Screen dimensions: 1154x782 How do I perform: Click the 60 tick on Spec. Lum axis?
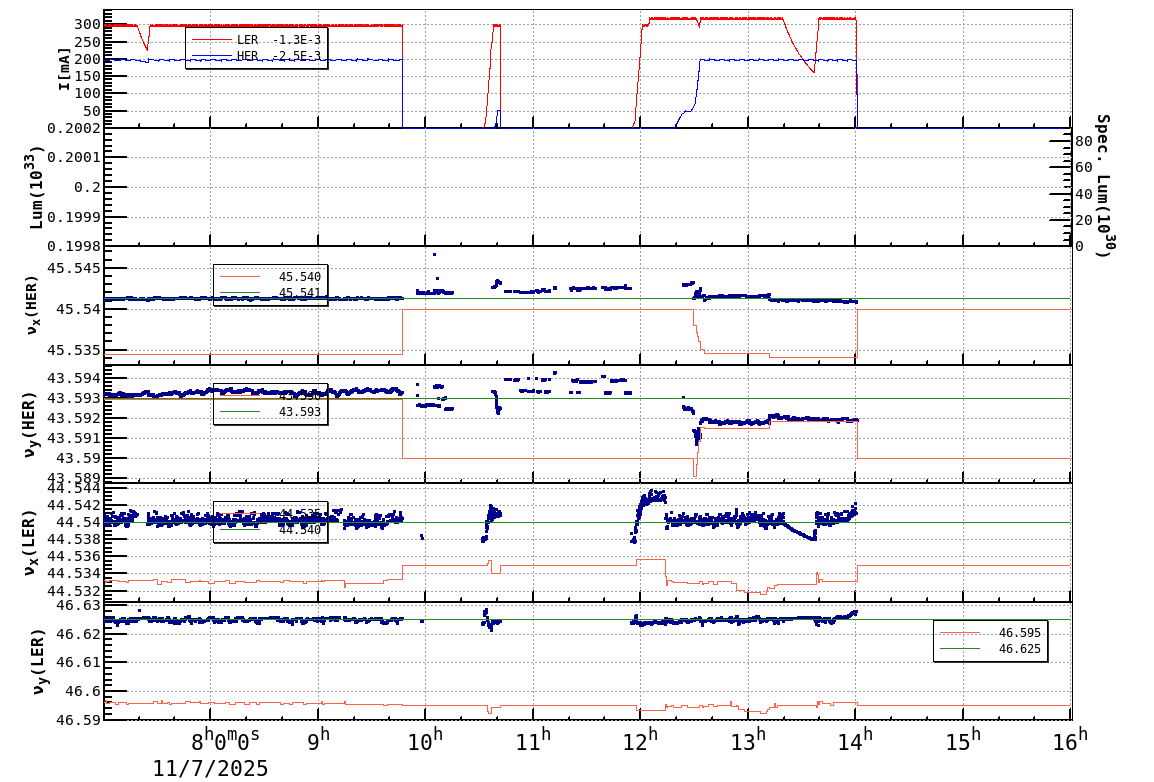click(1083, 168)
